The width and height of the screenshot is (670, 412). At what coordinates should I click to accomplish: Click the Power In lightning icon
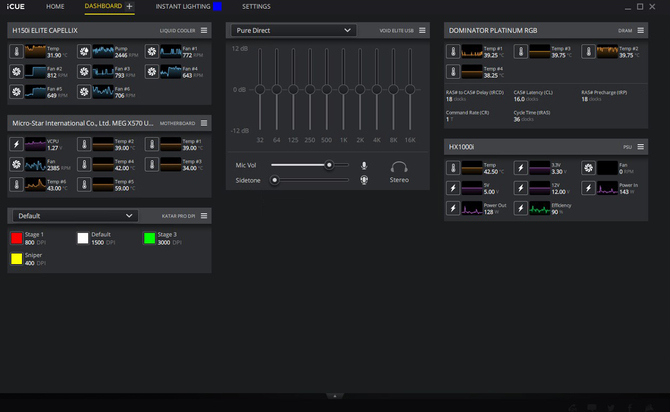[588, 188]
